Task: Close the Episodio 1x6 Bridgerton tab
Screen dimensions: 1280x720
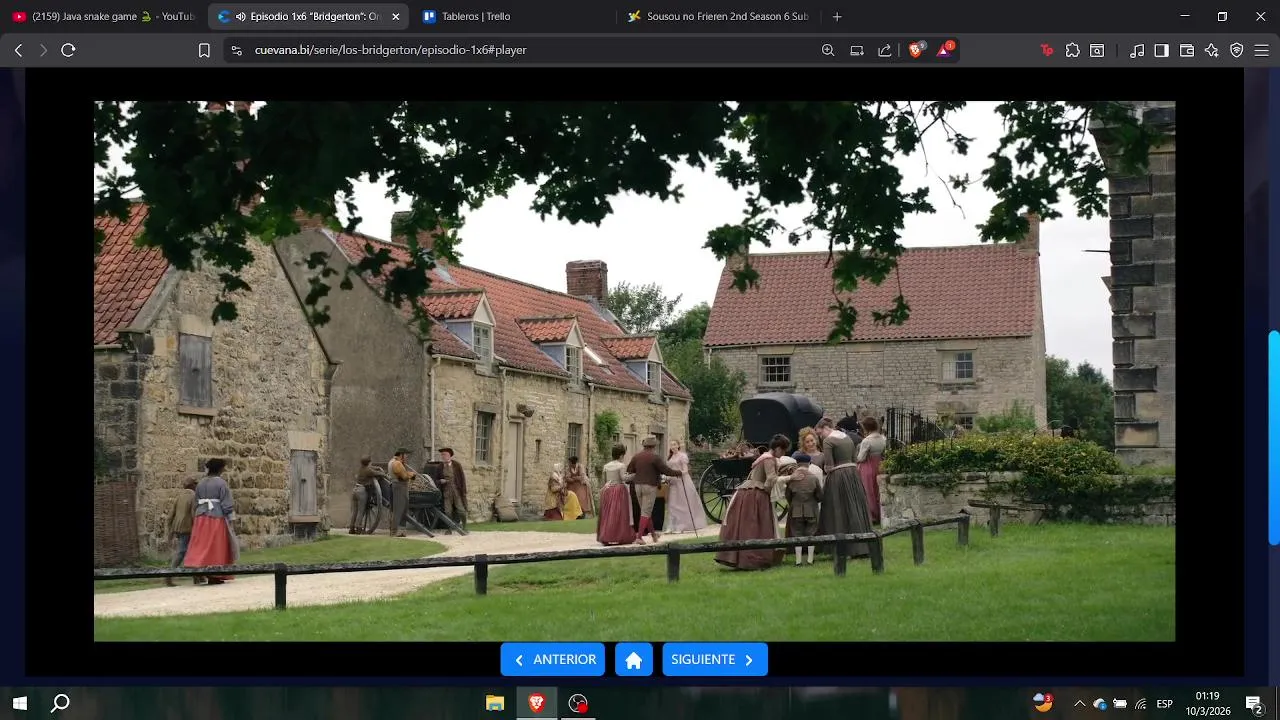Action: (395, 17)
